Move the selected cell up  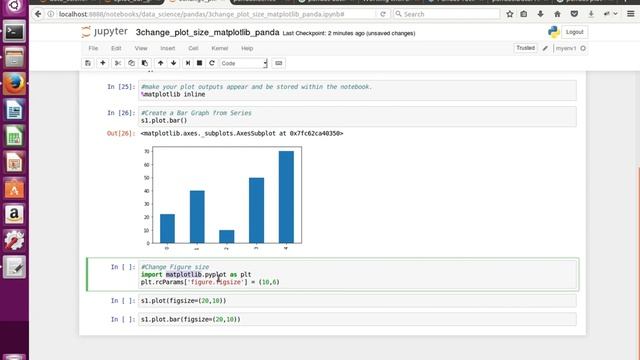160,63
